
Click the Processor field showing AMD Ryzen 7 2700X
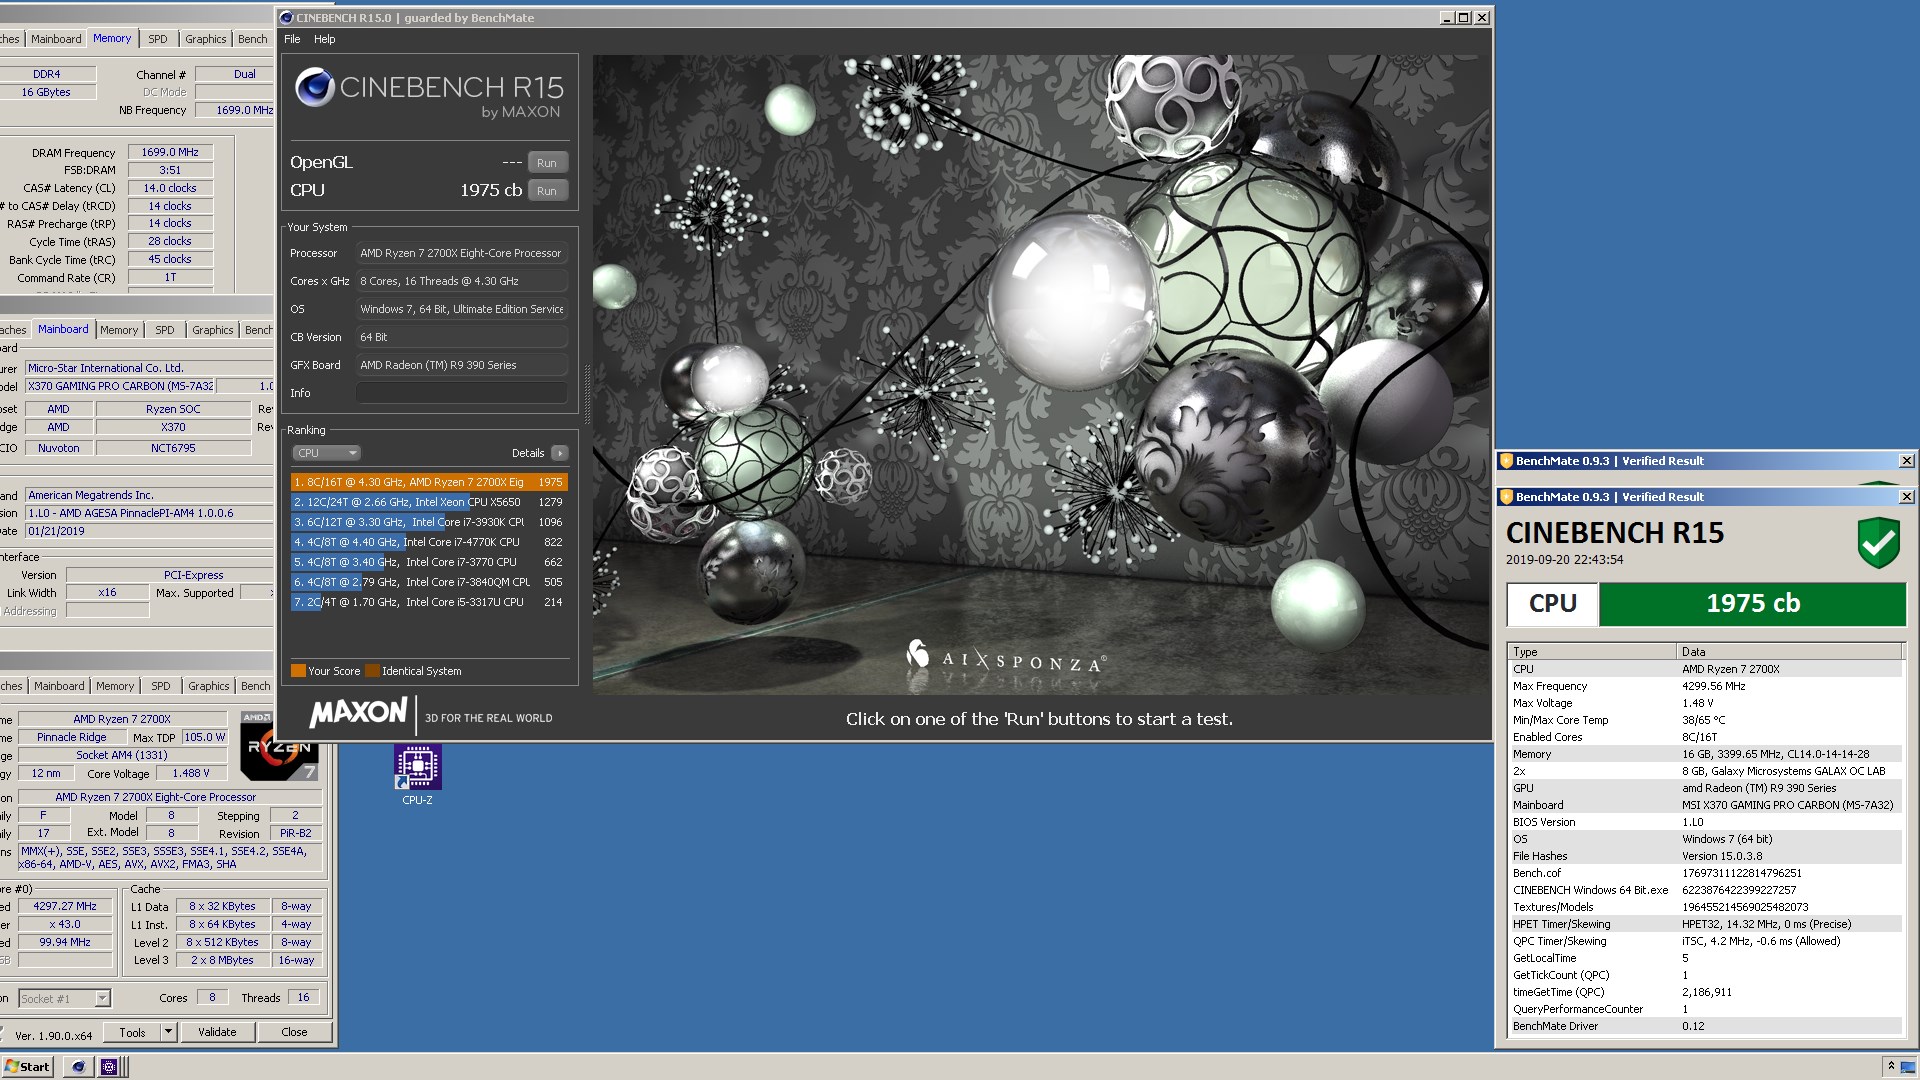coord(462,253)
